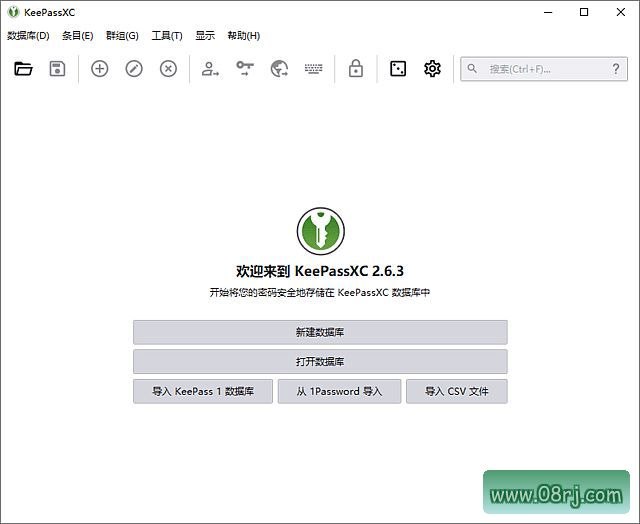The image size is (640, 524).
Task: Copy URL using the globe icon
Action: tap(279, 69)
